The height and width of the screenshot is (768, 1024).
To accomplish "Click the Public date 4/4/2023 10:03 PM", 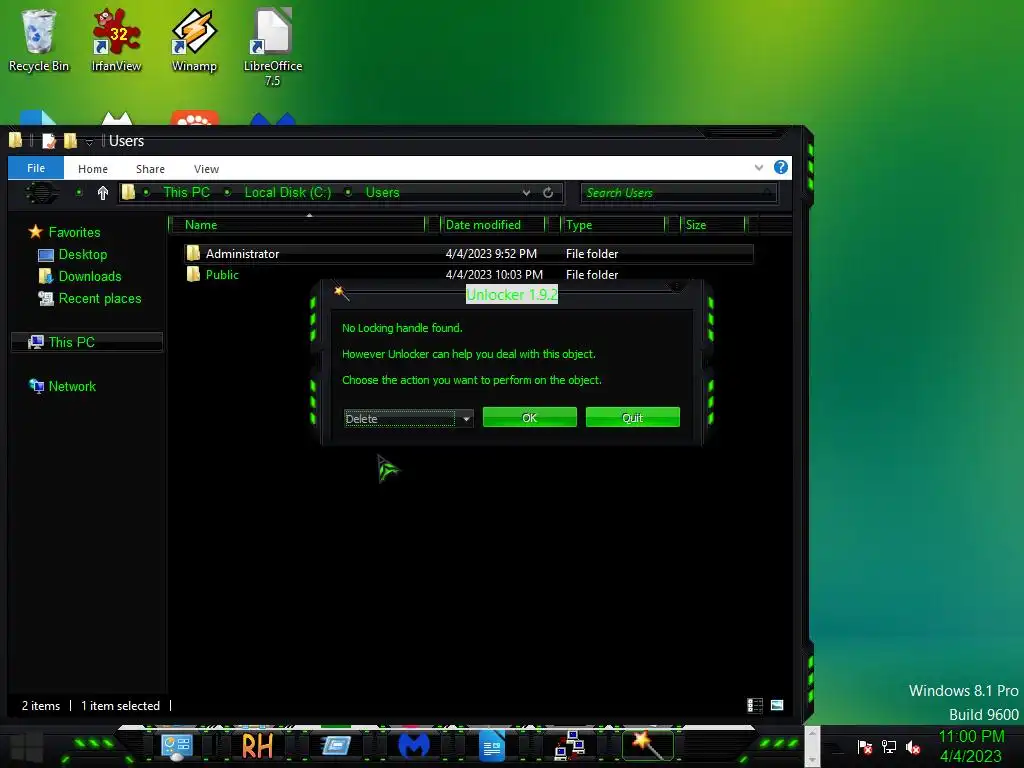I will tap(494, 275).
